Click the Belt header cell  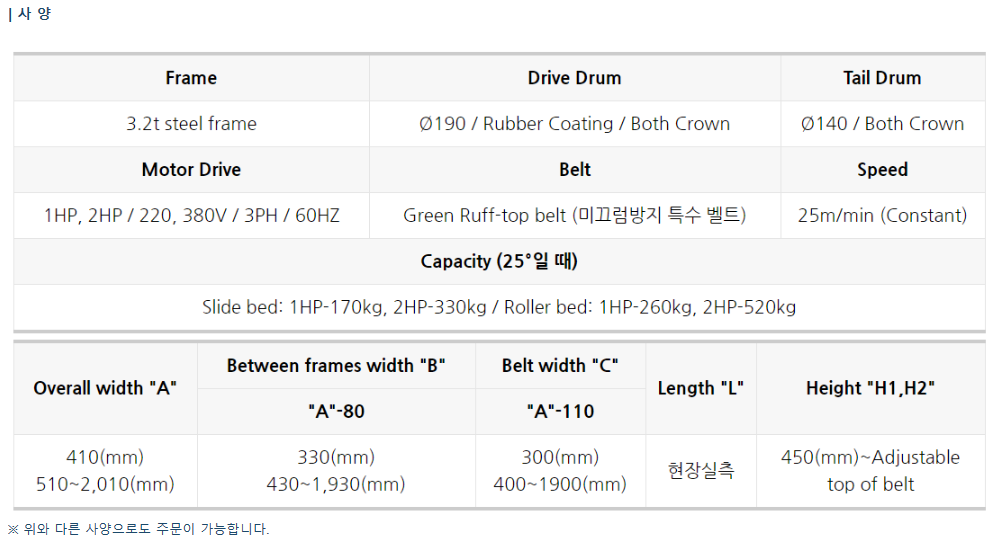click(x=574, y=170)
